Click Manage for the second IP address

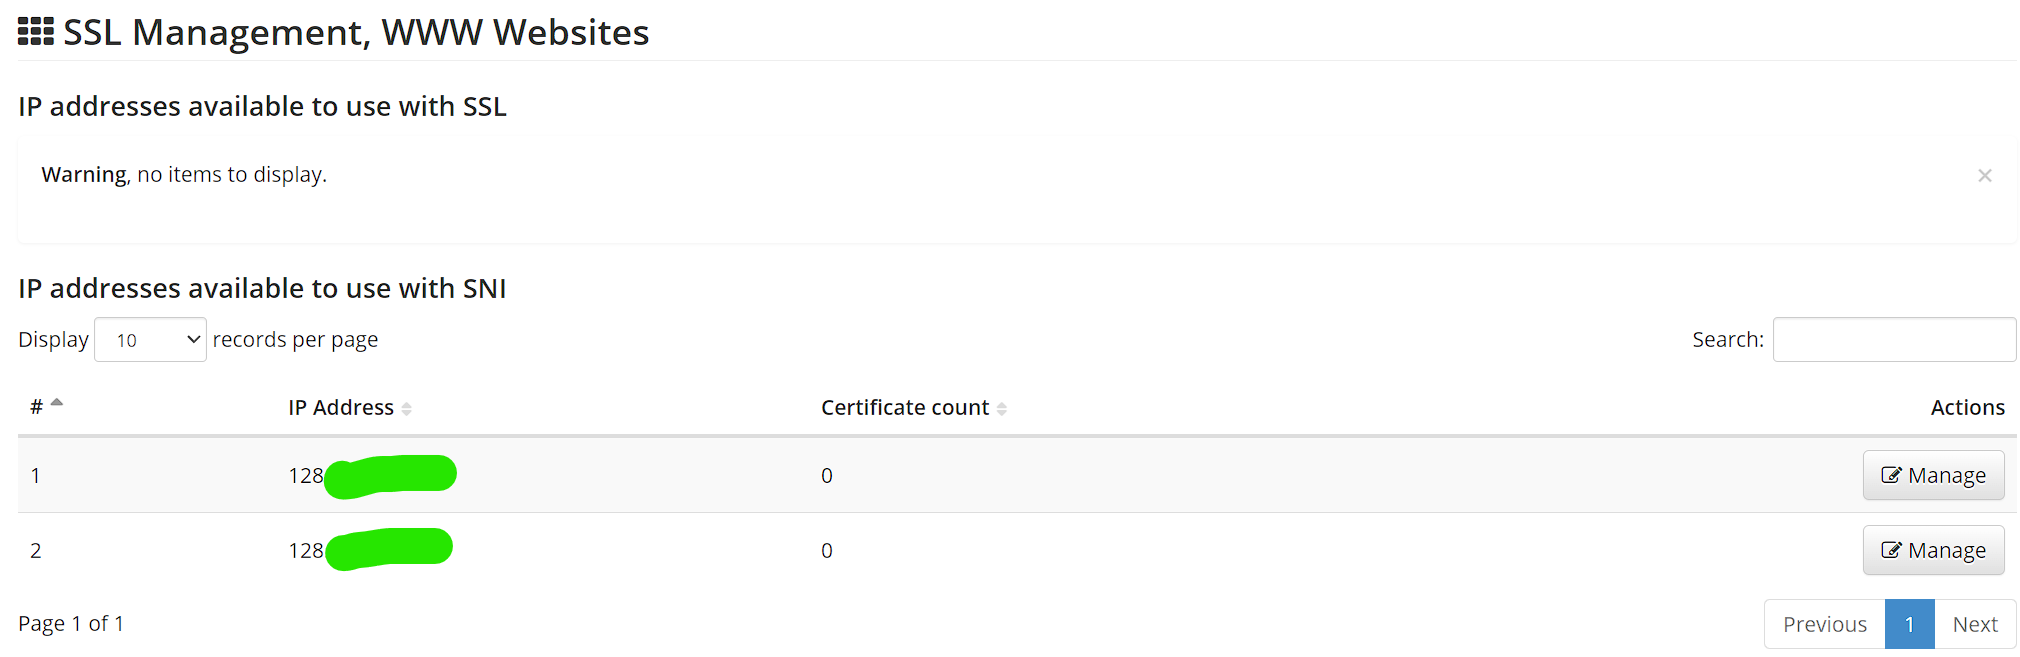(1933, 550)
